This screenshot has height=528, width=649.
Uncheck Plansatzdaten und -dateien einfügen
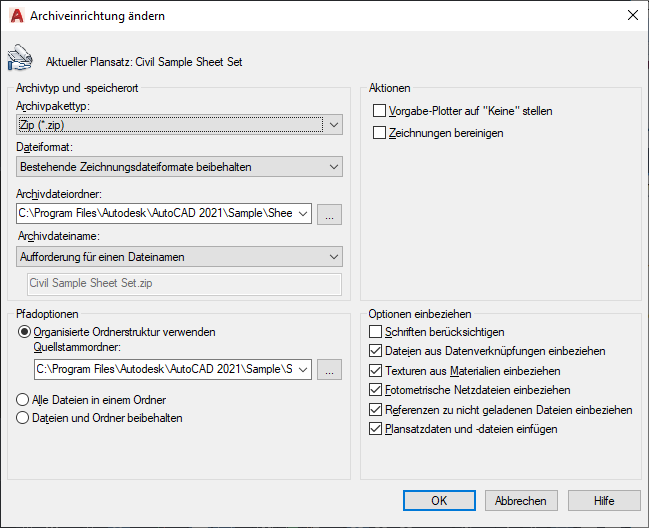[x=377, y=429]
